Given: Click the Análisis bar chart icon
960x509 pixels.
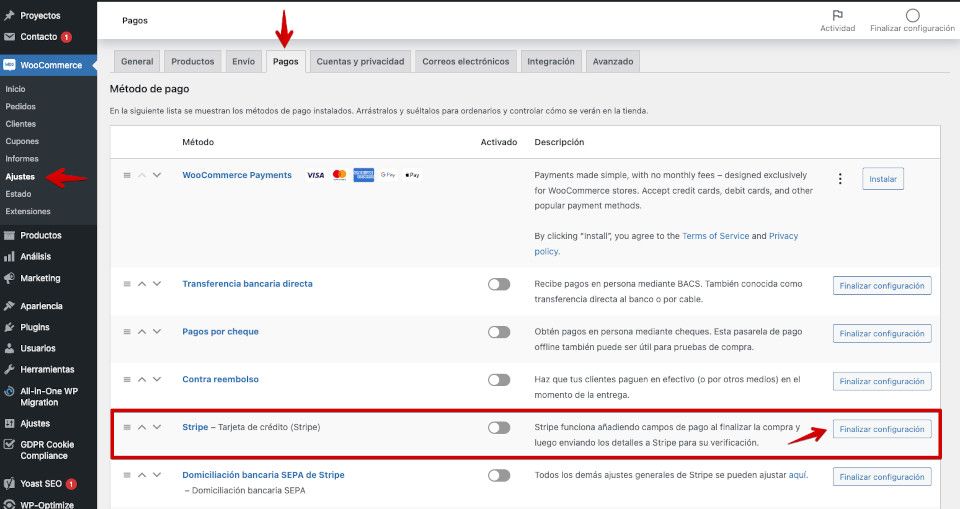Looking at the screenshot, I should click(9, 257).
